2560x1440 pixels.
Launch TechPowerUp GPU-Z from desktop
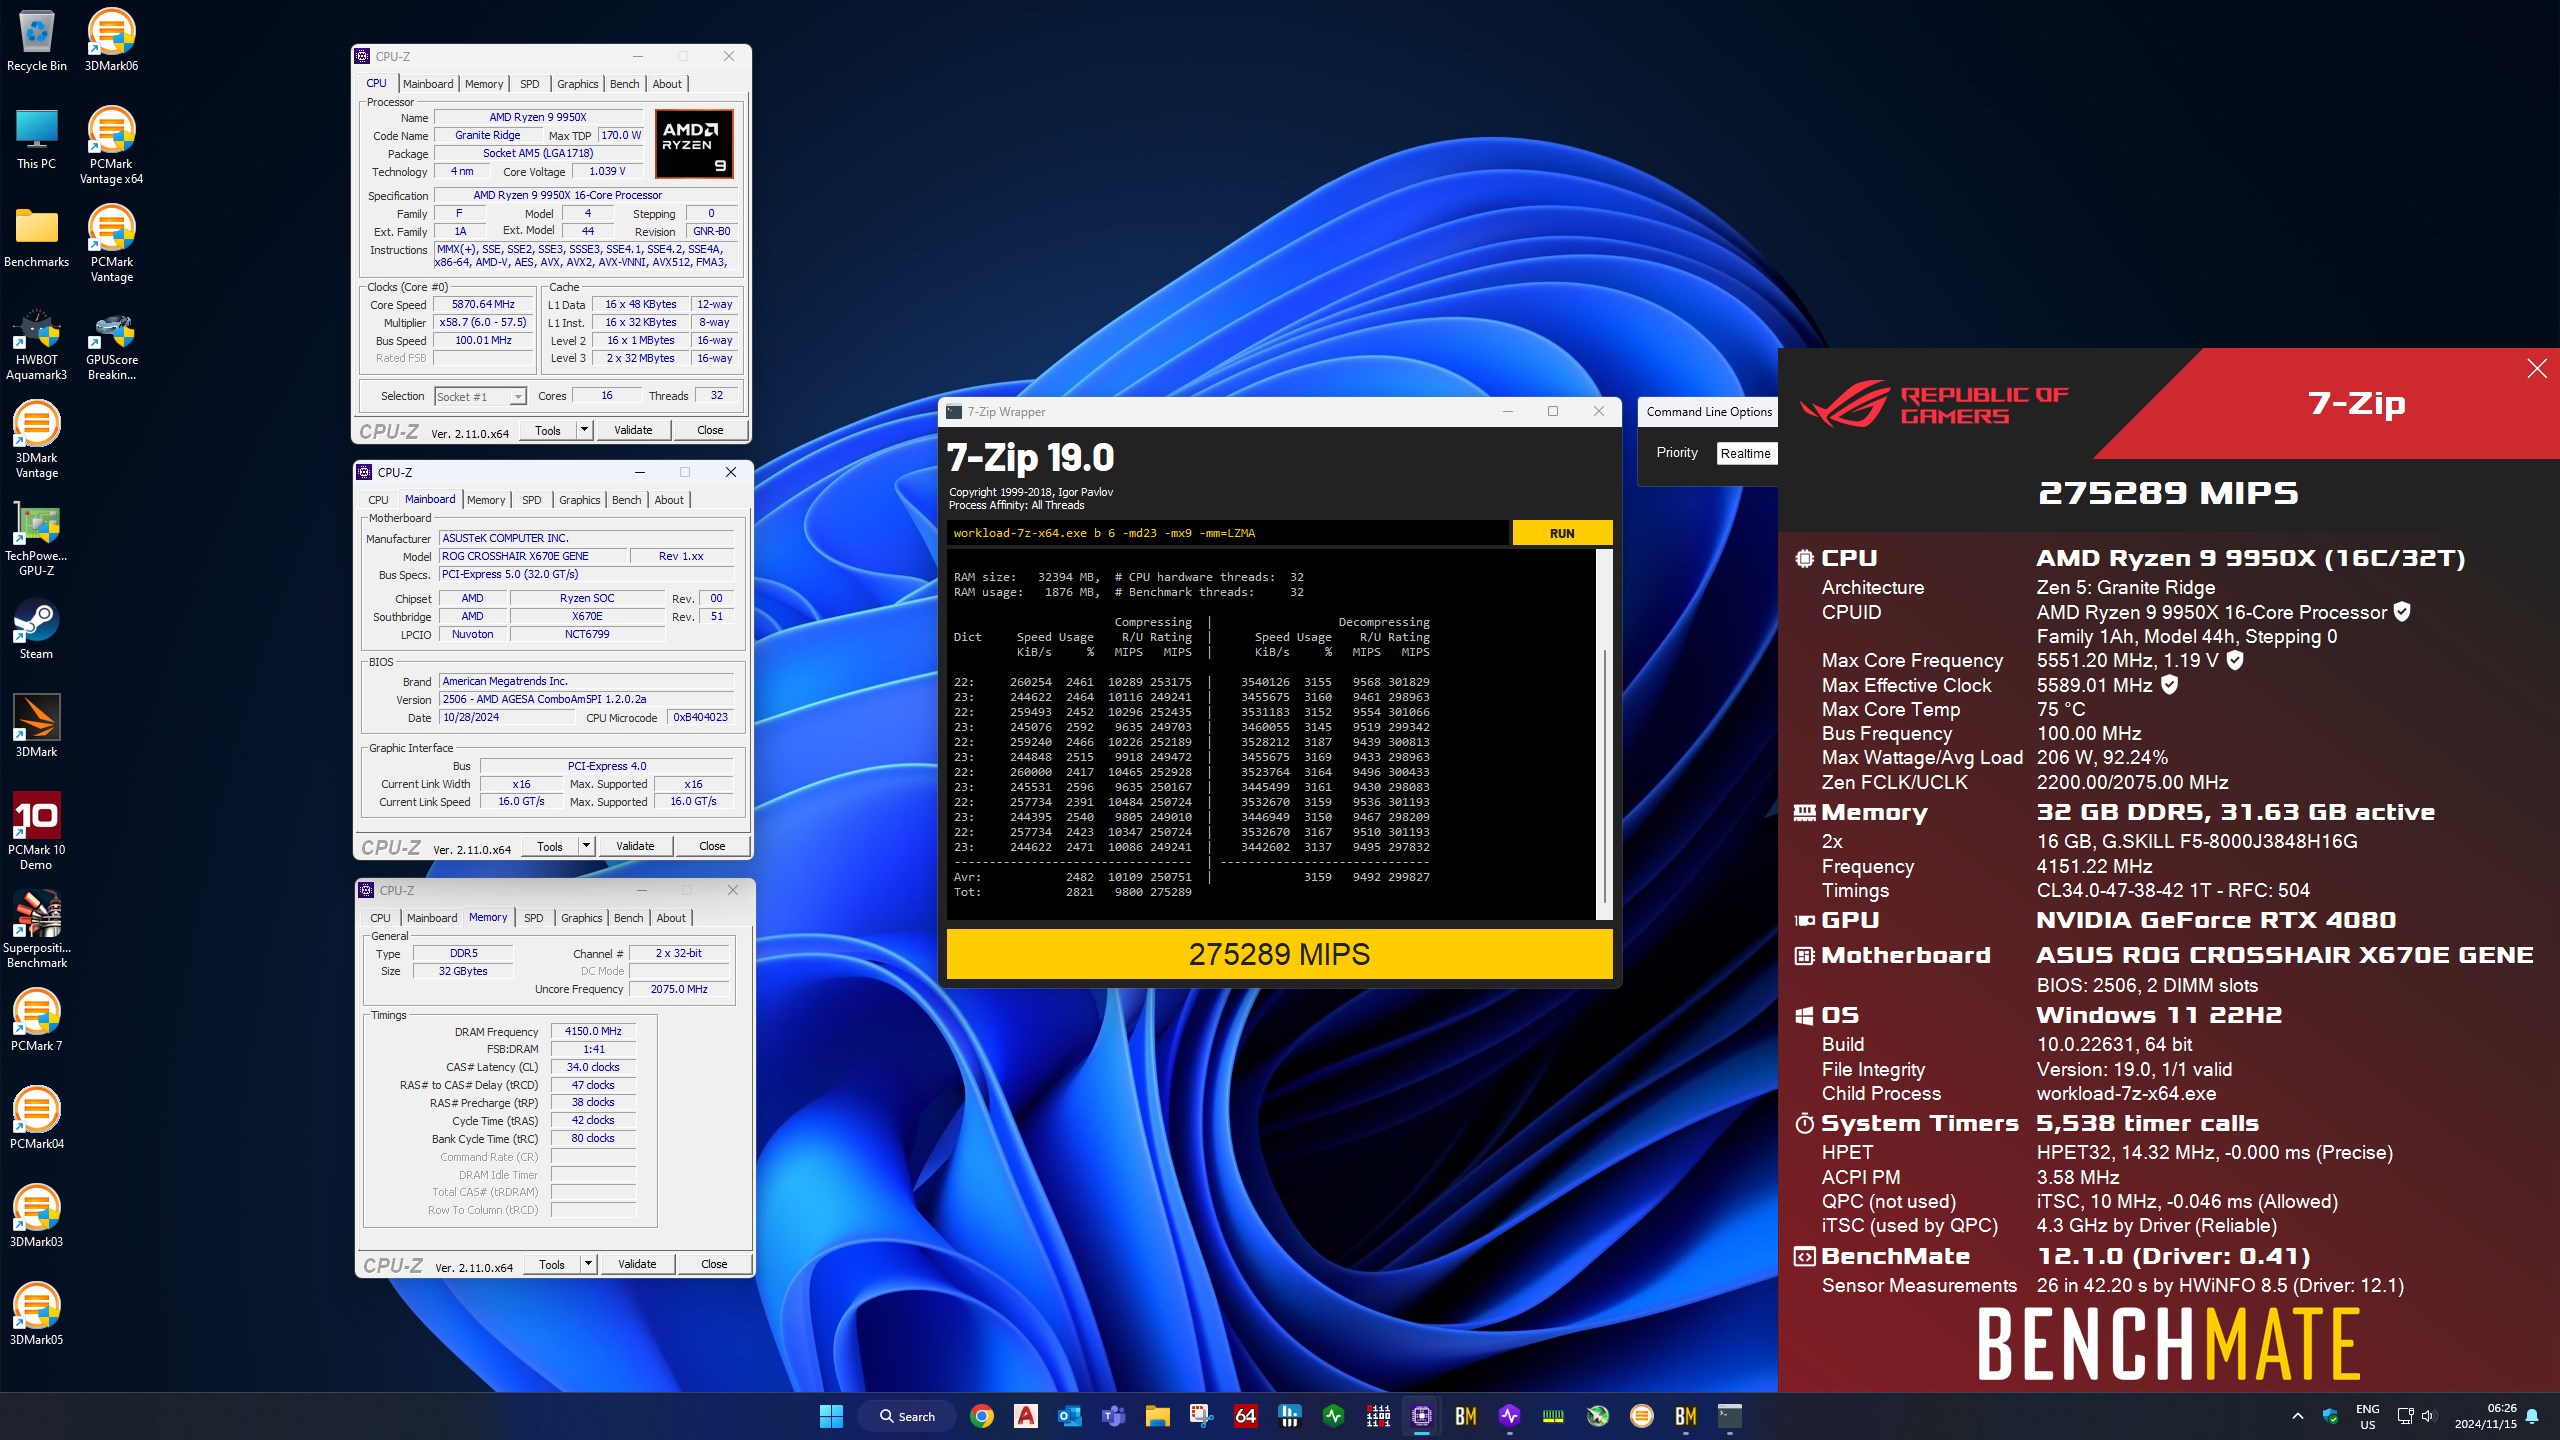pos(37,540)
